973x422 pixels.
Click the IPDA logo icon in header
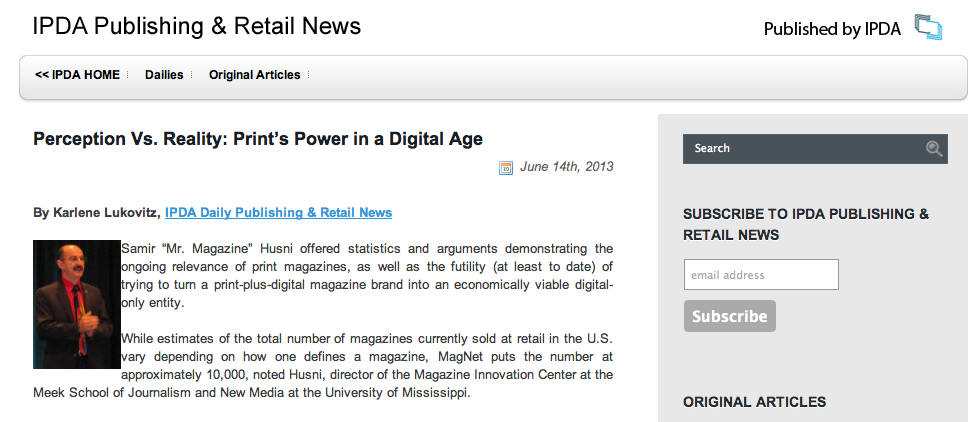[x=928, y=28]
